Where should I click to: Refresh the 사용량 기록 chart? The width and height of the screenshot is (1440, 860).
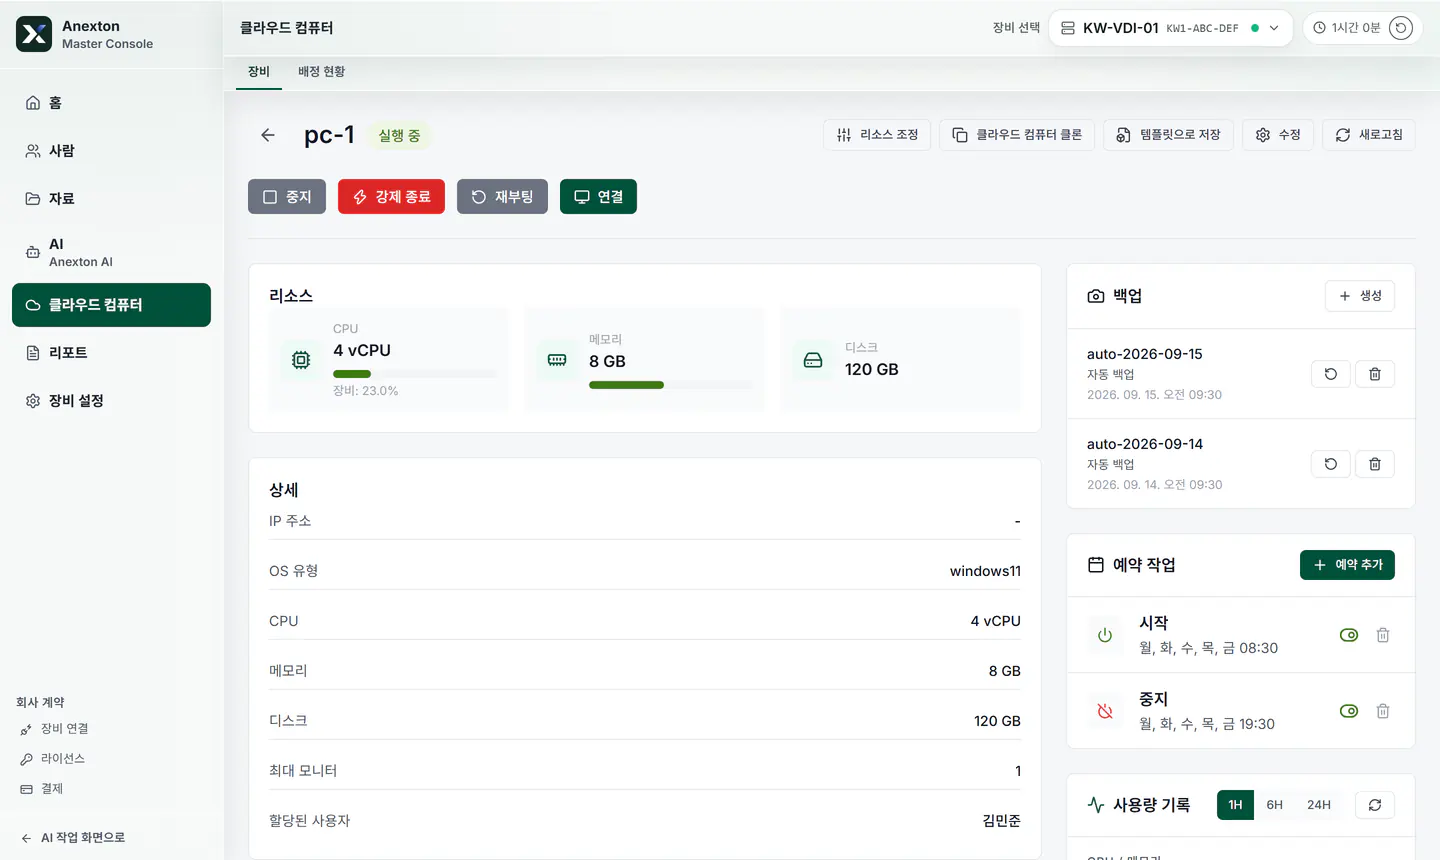1375,805
